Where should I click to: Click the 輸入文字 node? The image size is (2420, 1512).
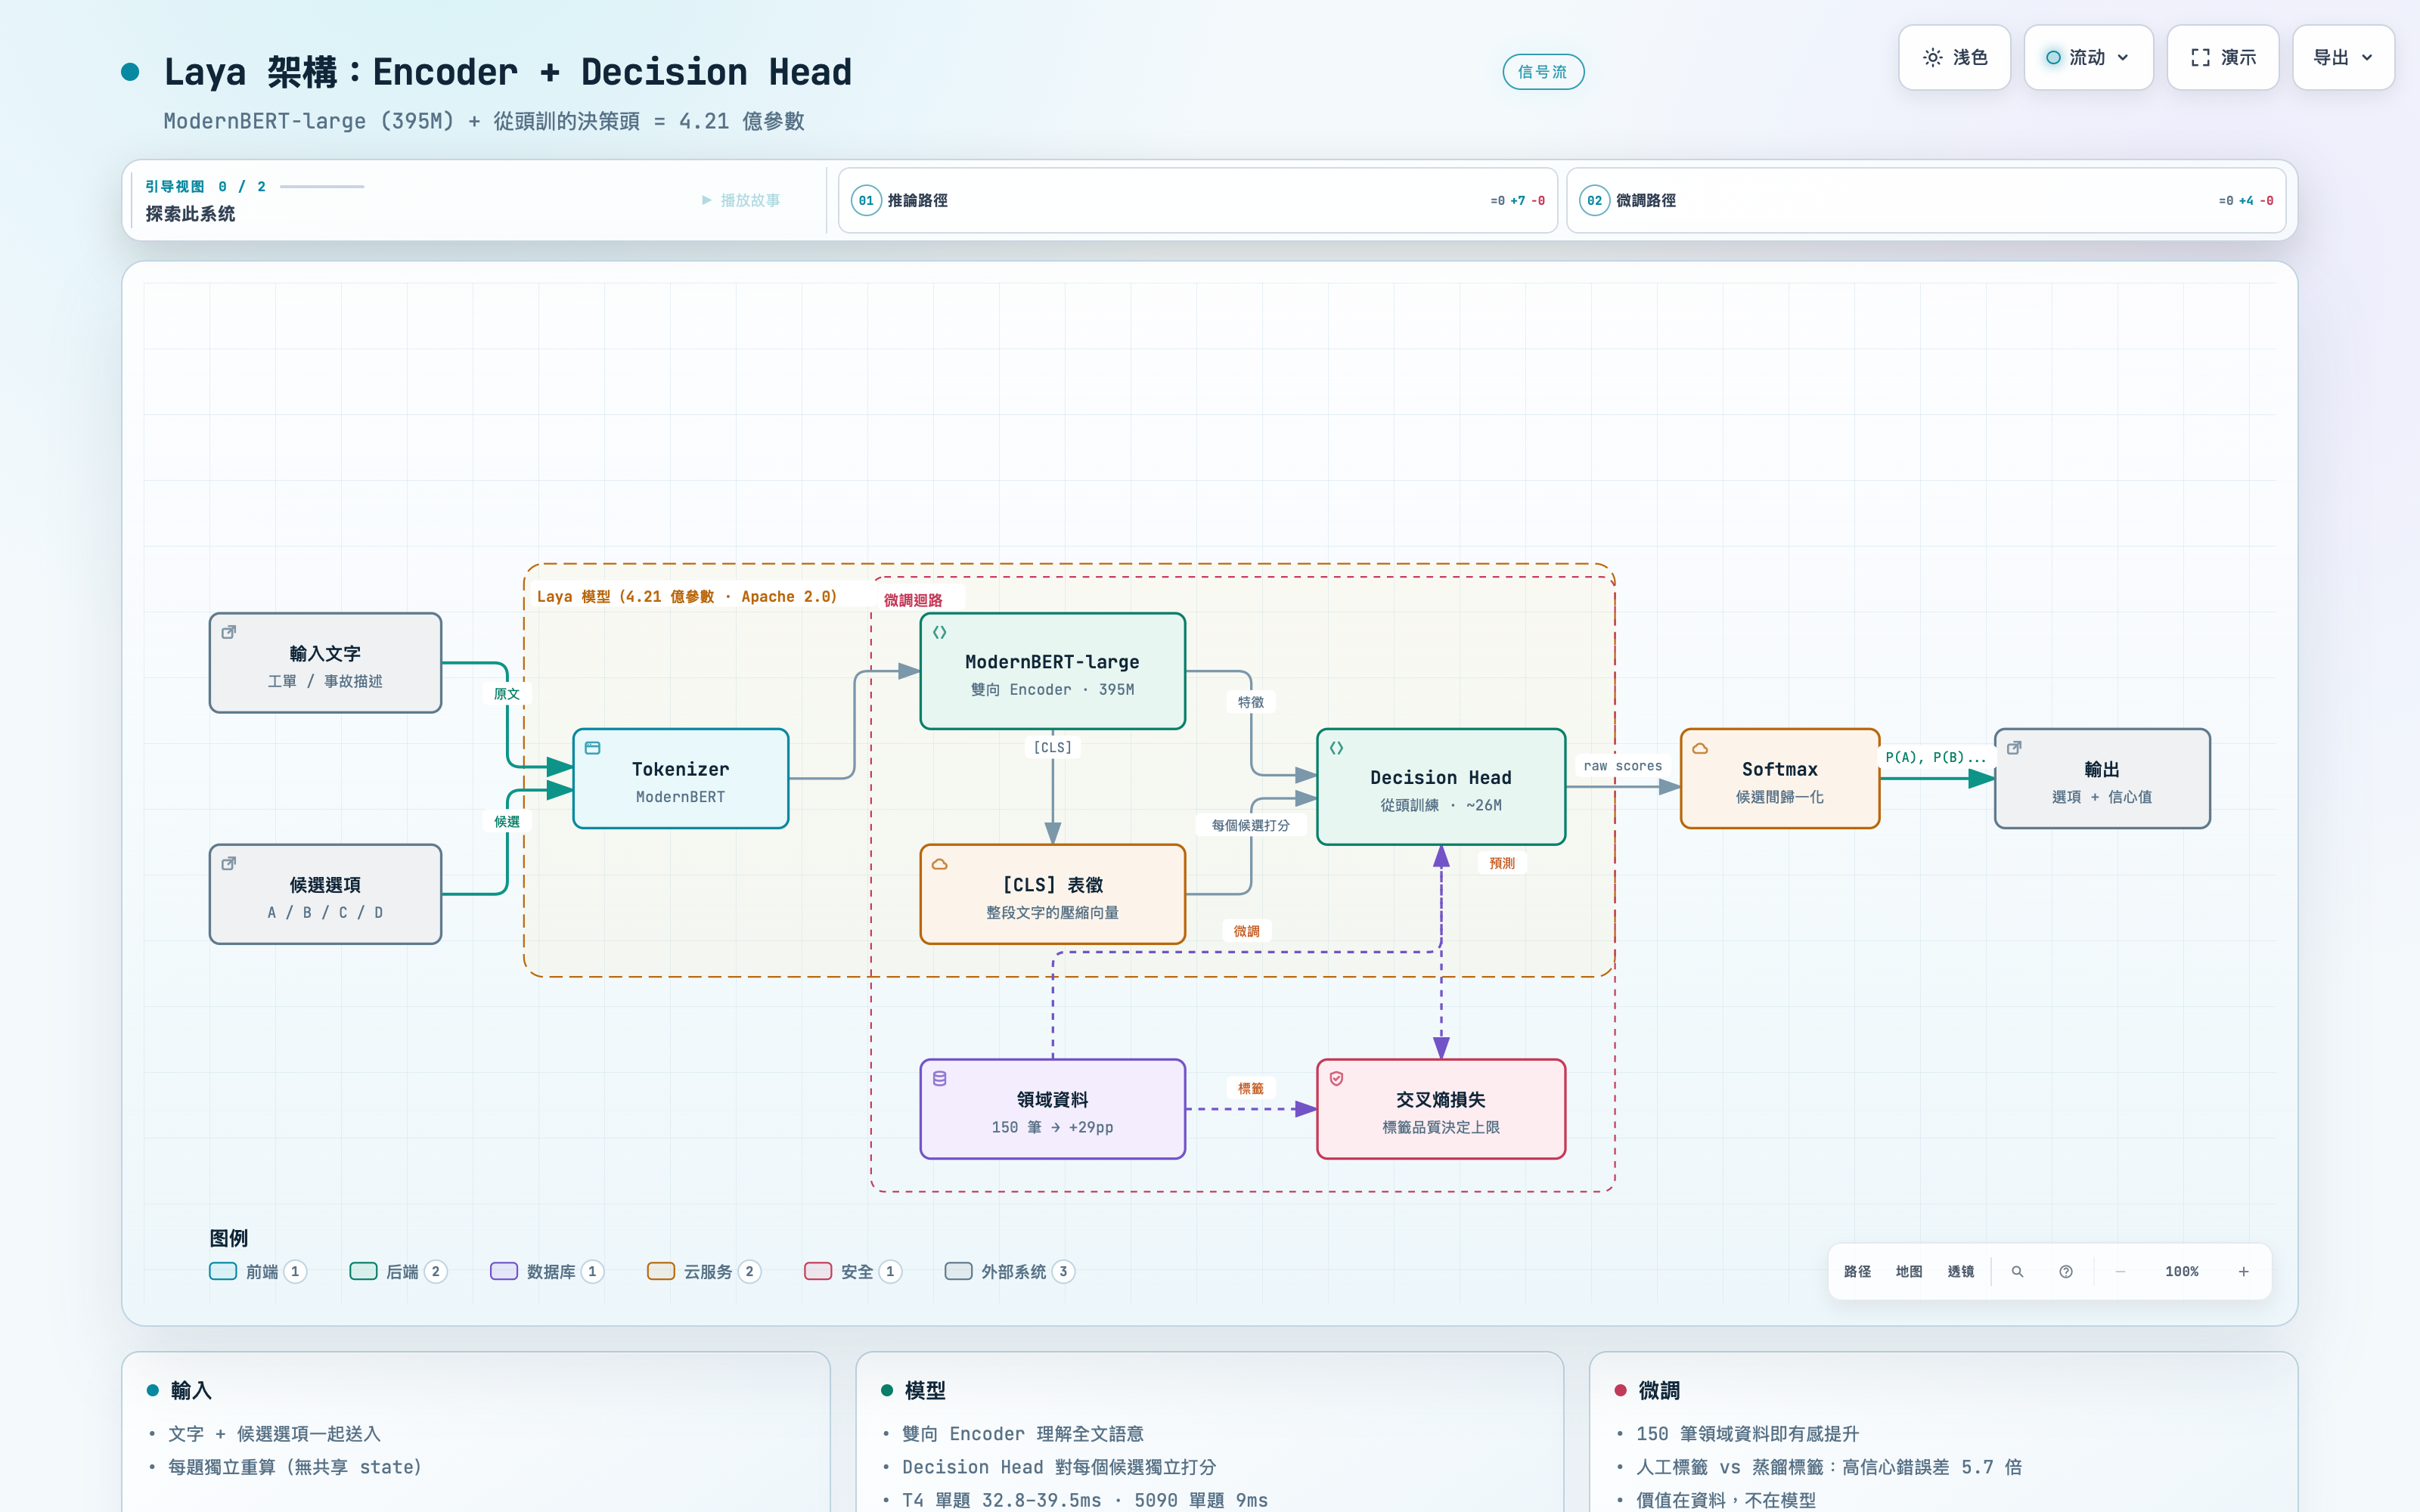325,663
